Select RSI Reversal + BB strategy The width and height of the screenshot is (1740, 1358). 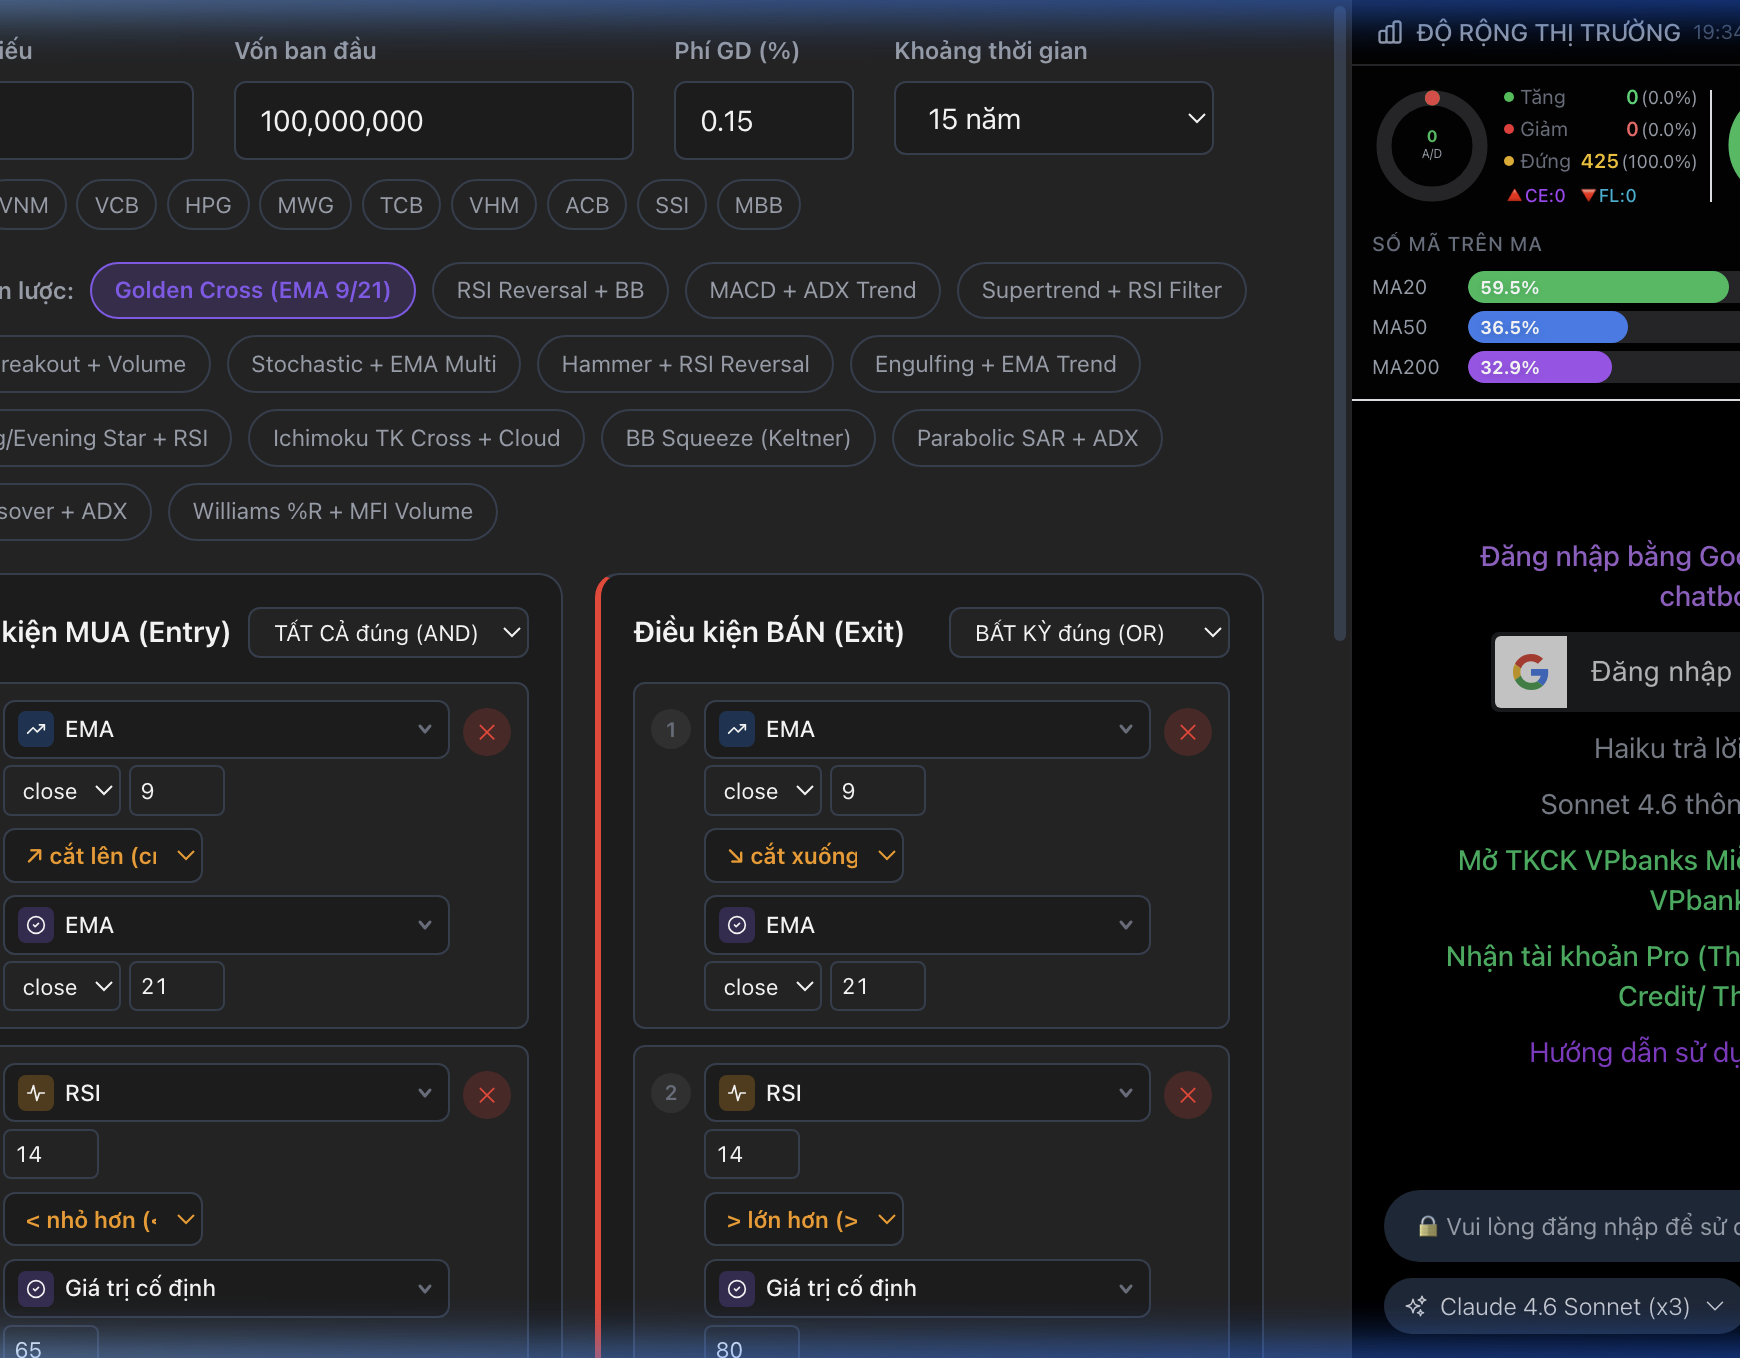pos(550,290)
